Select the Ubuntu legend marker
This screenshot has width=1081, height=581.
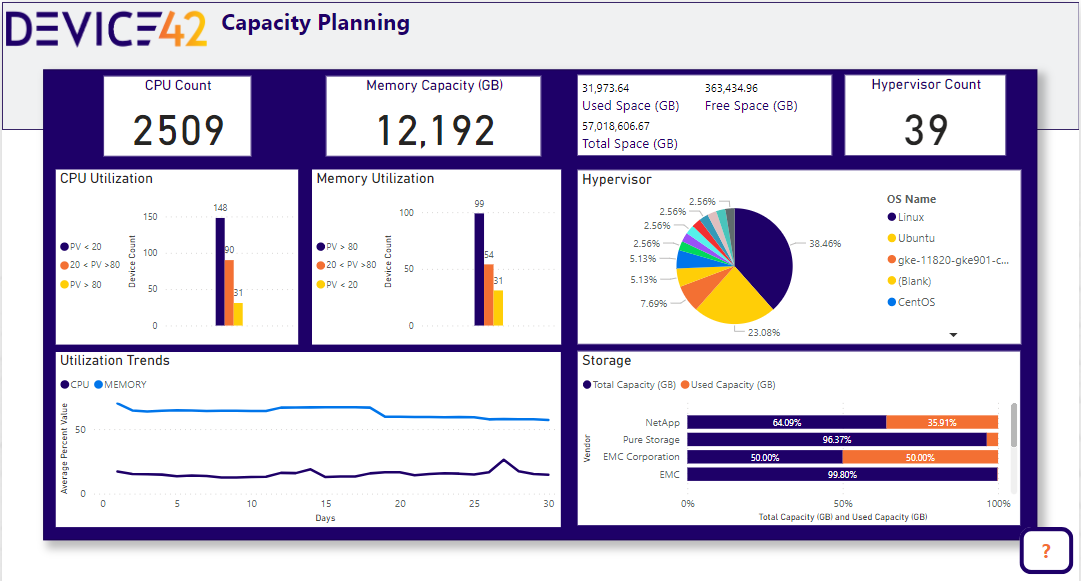892,238
